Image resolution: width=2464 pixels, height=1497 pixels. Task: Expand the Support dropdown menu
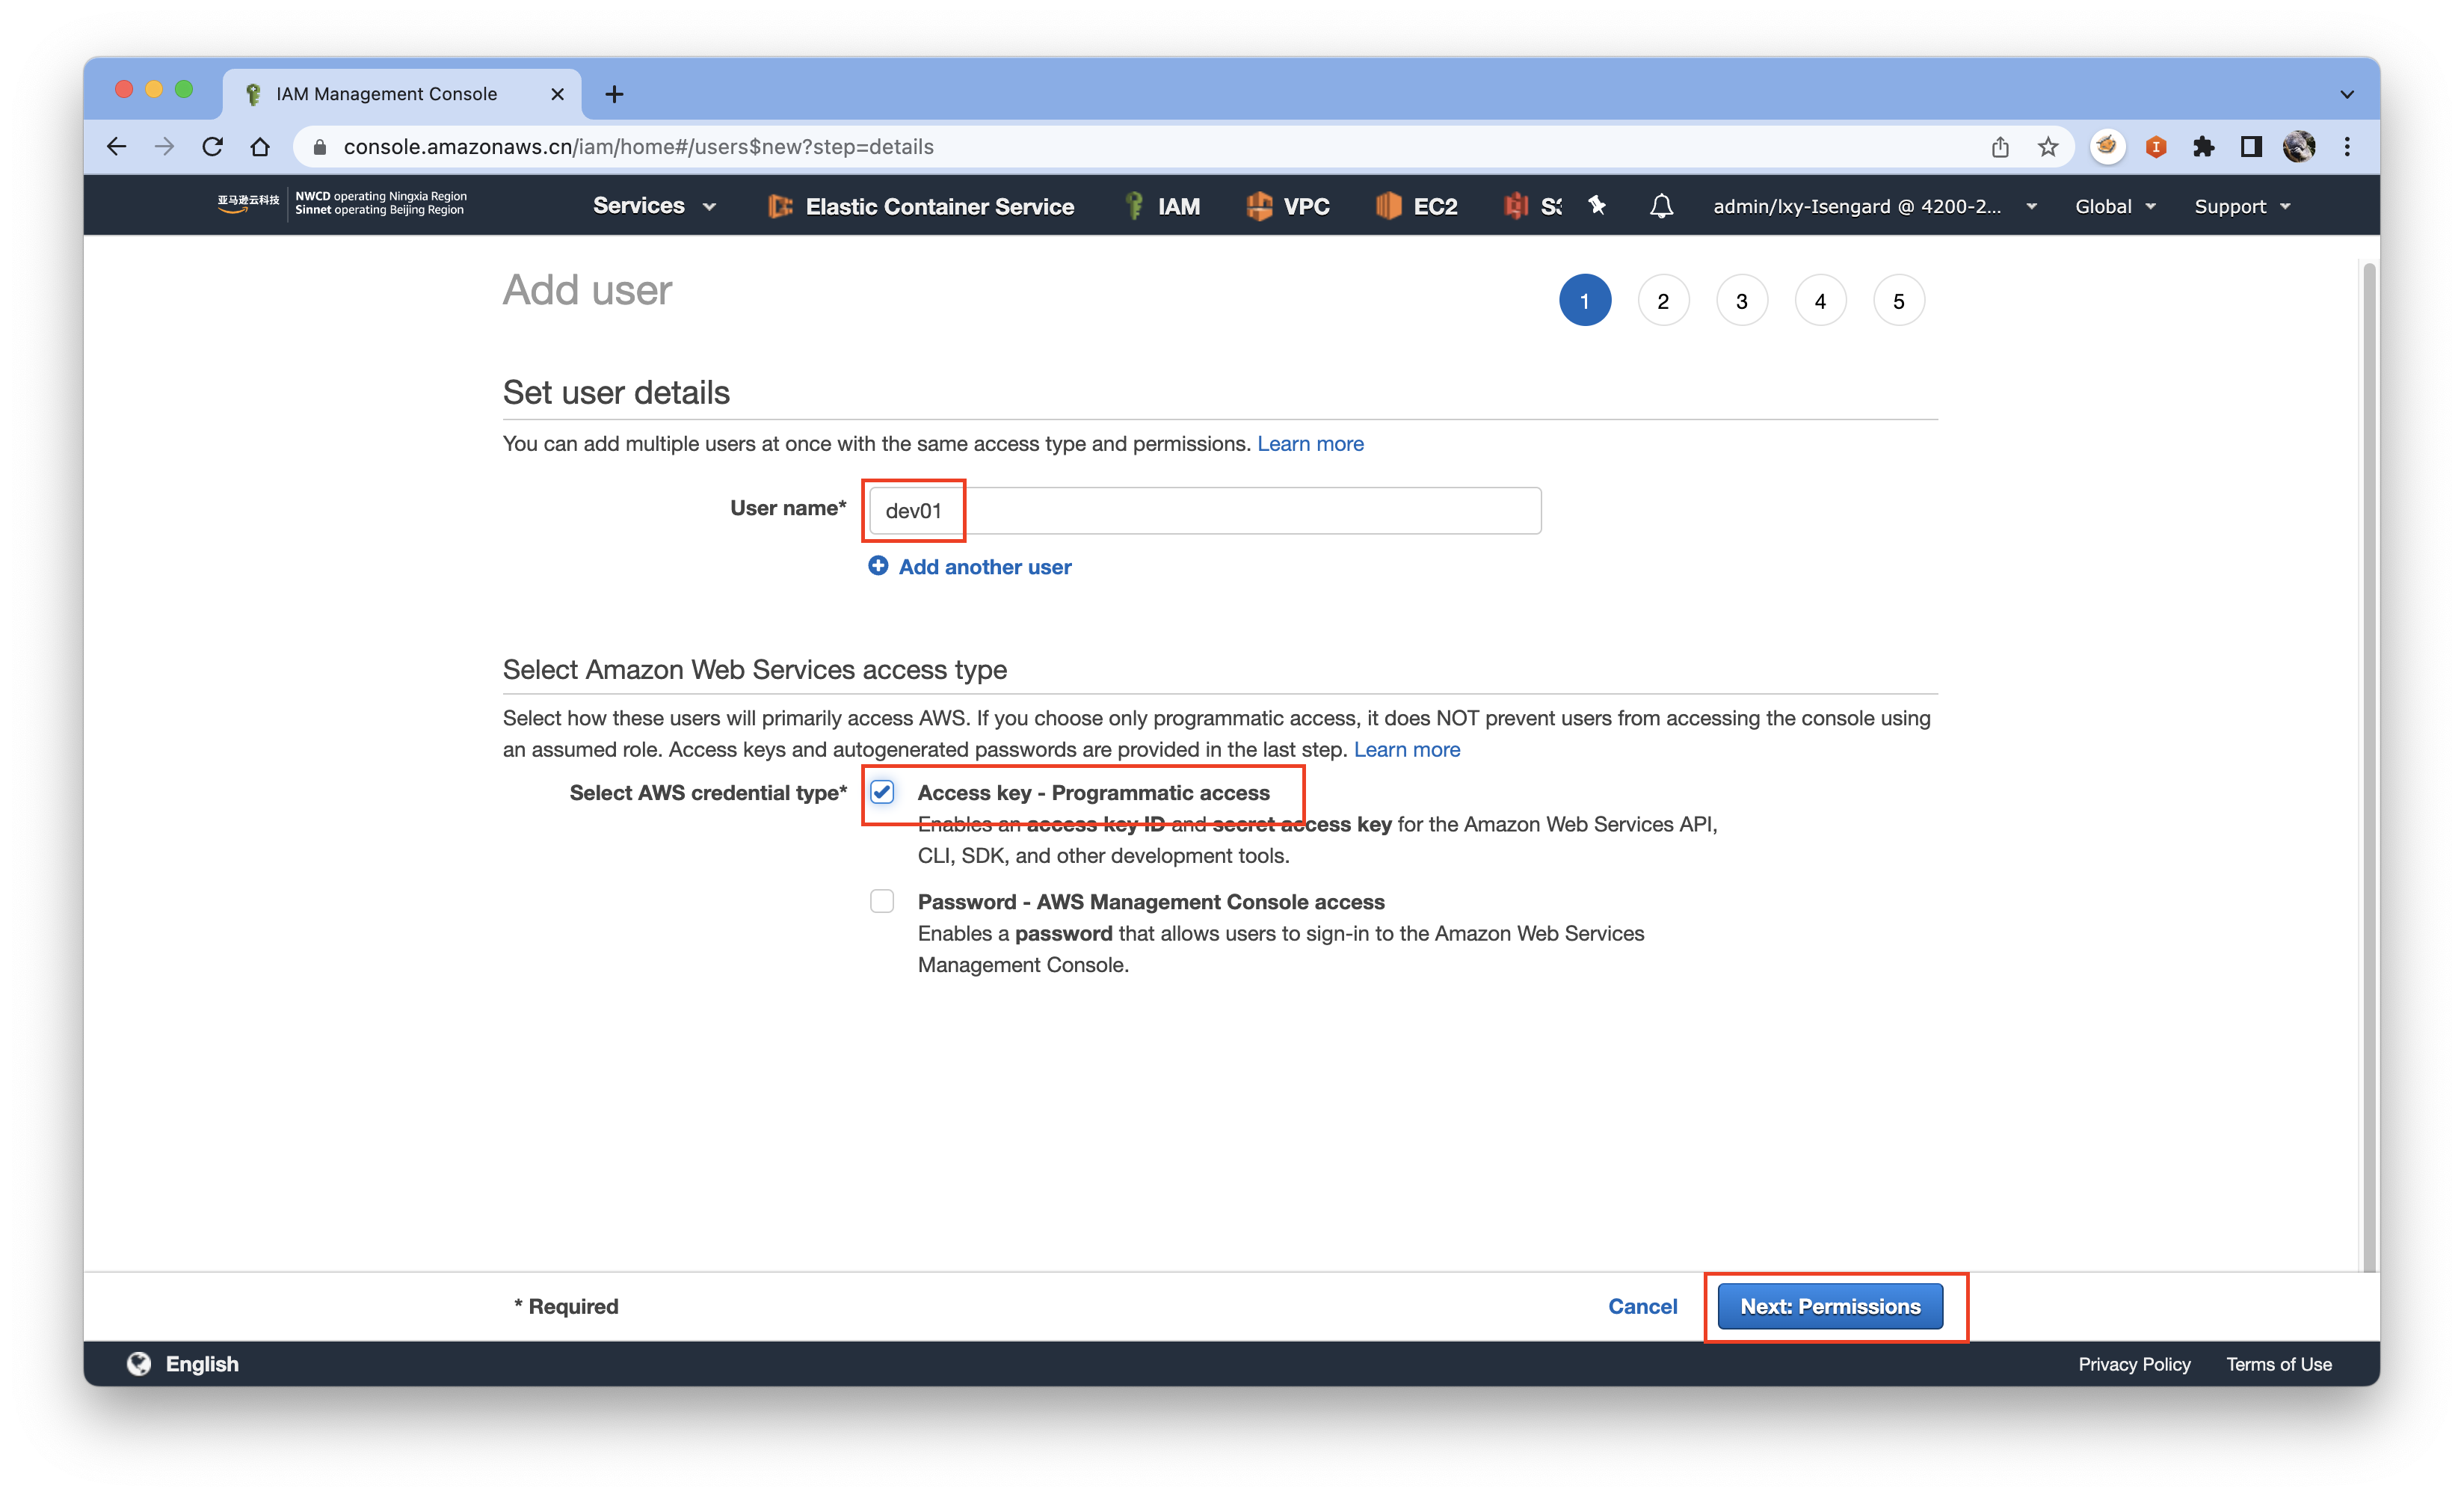[2242, 206]
